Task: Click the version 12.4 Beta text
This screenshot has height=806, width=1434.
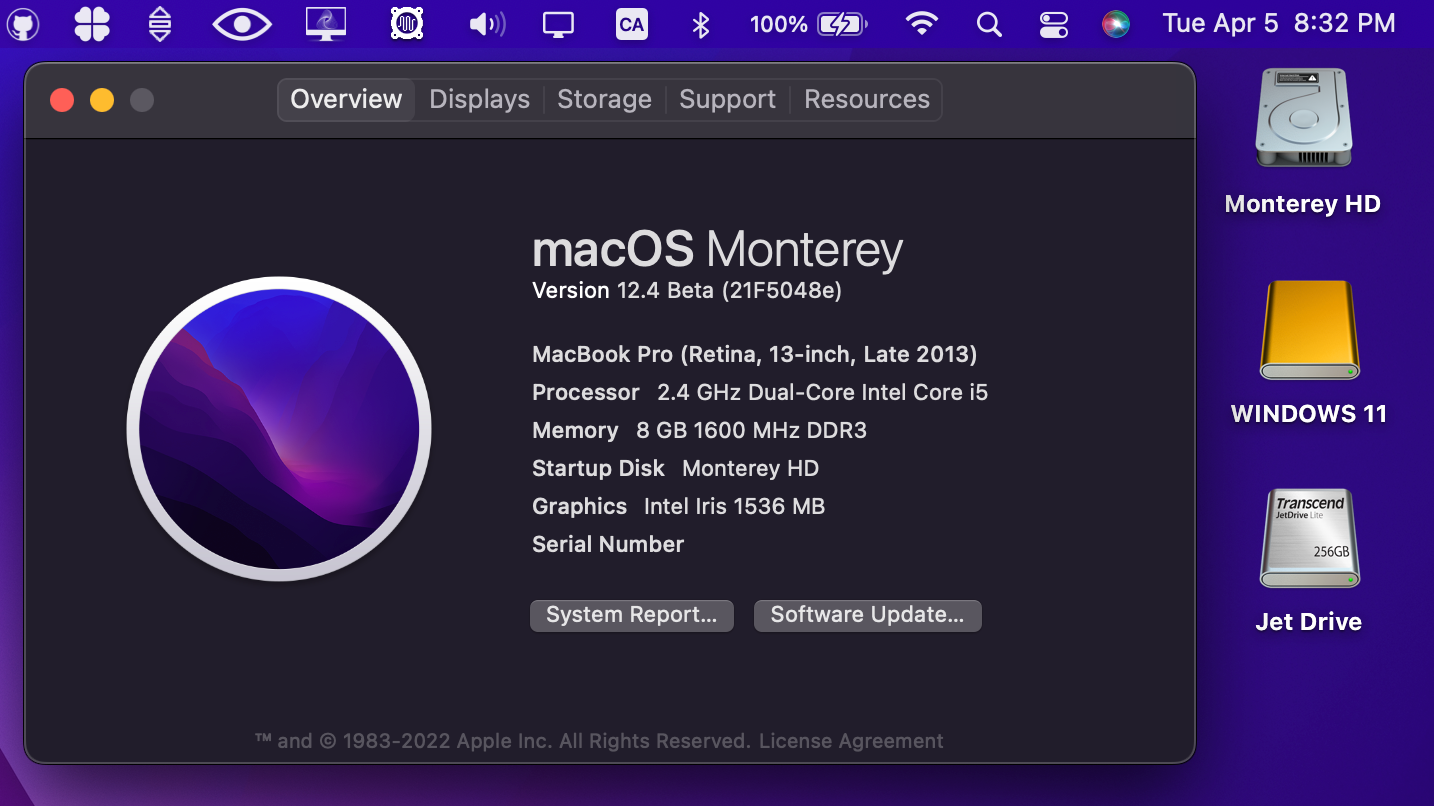Action: (x=687, y=291)
